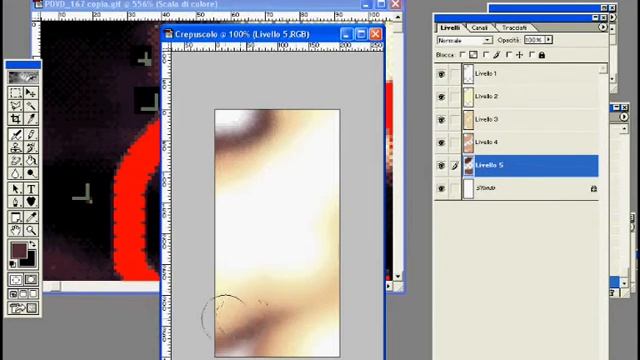Switch to Standard Mode editing icon
This screenshot has height=360, width=640.
pyautogui.click(x=16, y=280)
